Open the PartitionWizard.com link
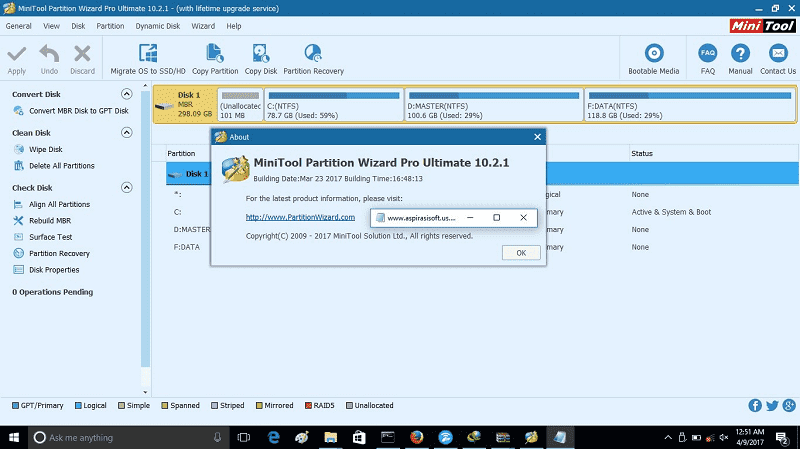This screenshot has width=800, height=449. (x=300, y=217)
